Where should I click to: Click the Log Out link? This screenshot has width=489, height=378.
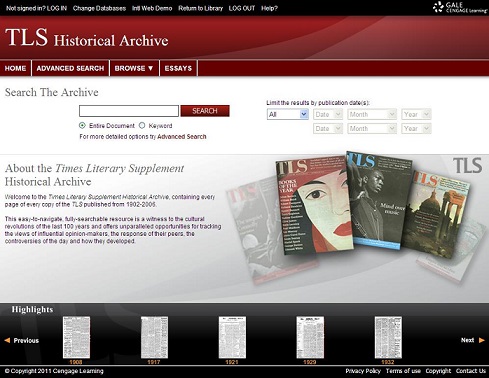(x=242, y=8)
